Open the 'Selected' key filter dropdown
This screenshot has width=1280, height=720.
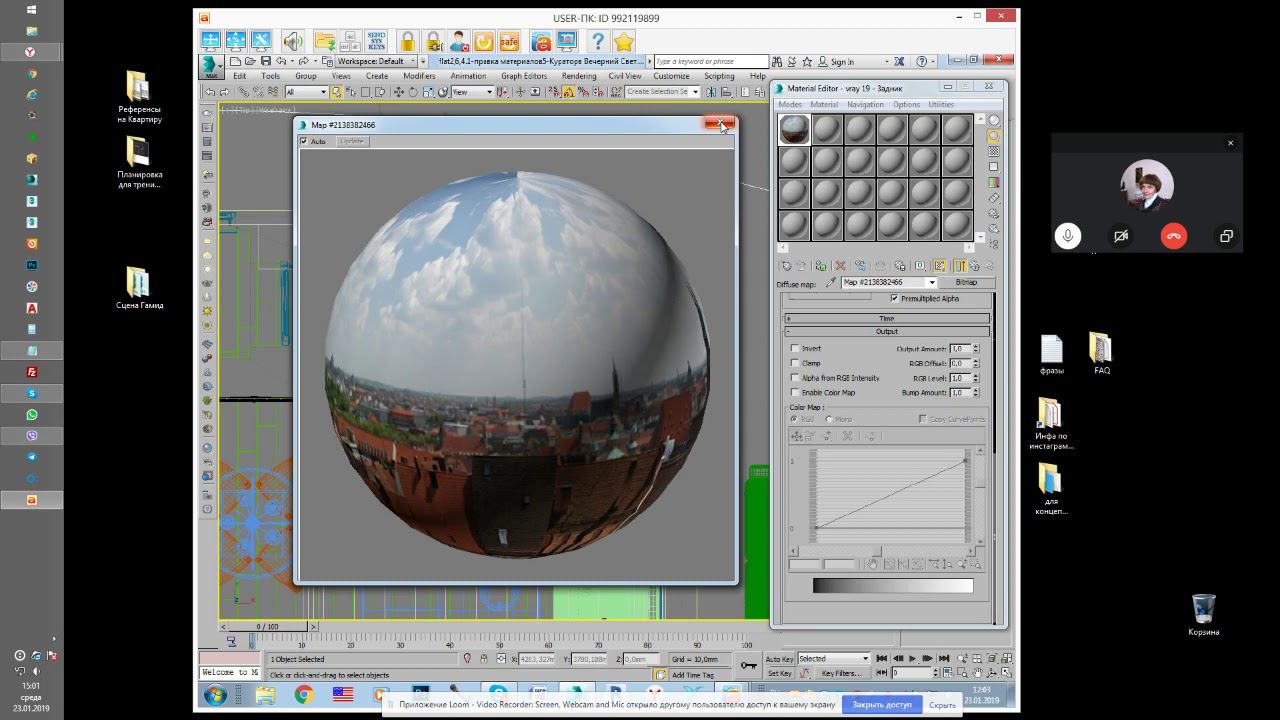pyautogui.click(x=834, y=659)
